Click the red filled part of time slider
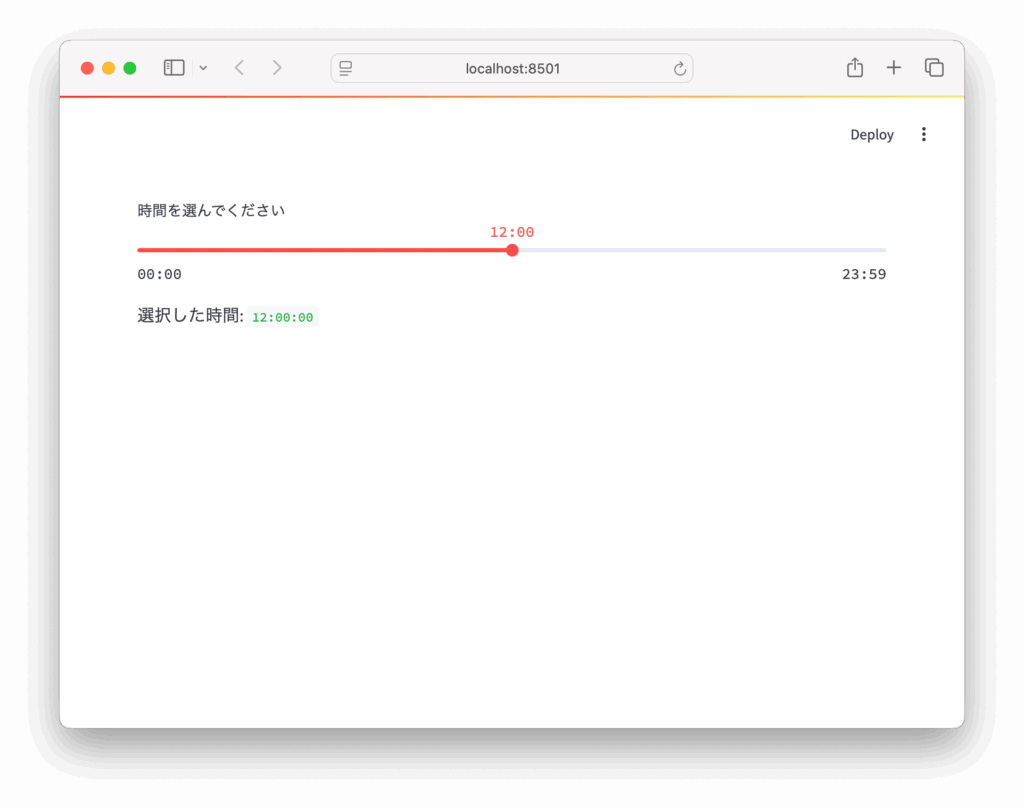 (x=320, y=250)
